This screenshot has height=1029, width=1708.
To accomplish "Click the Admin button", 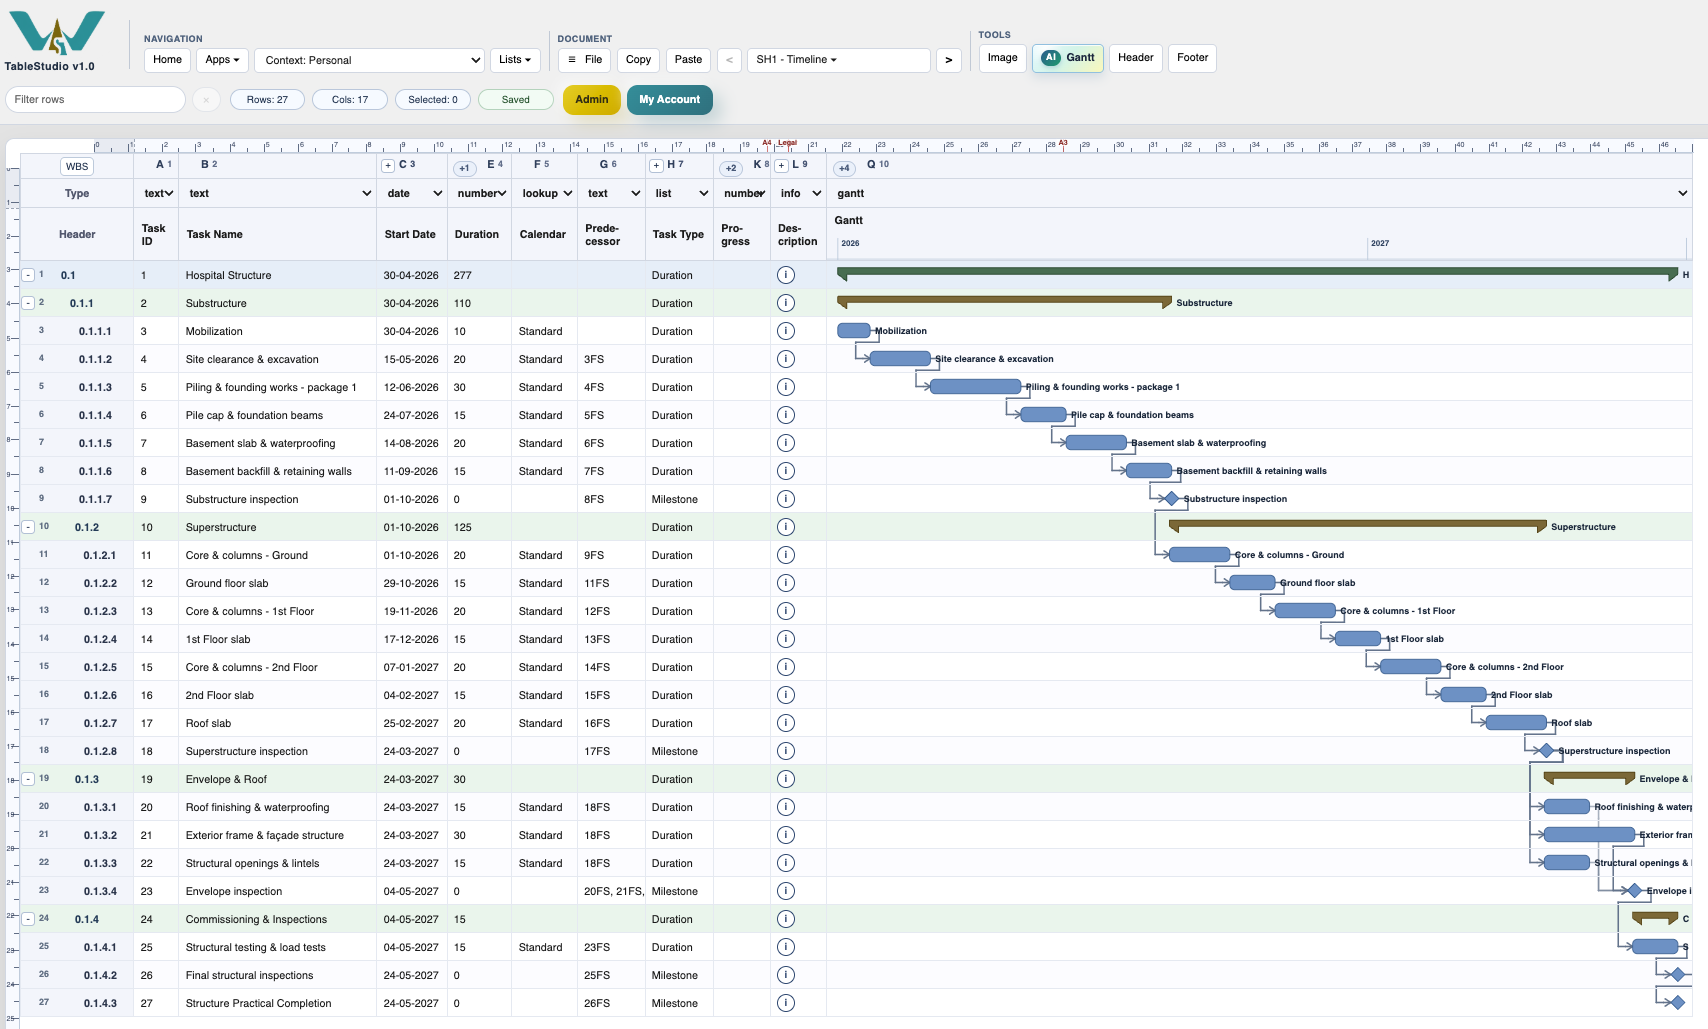I will [x=592, y=100].
